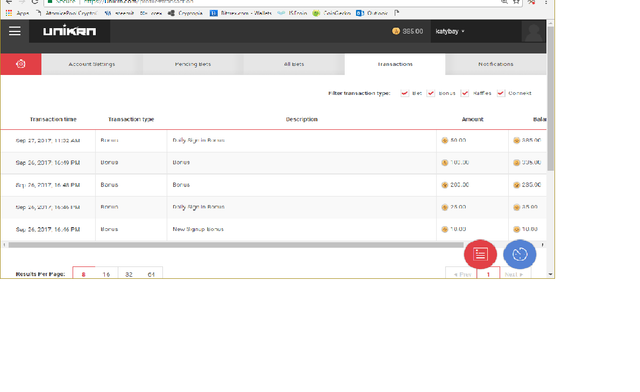
Task: Open the Outlook bookmark
Action: (x=372, y=13)
